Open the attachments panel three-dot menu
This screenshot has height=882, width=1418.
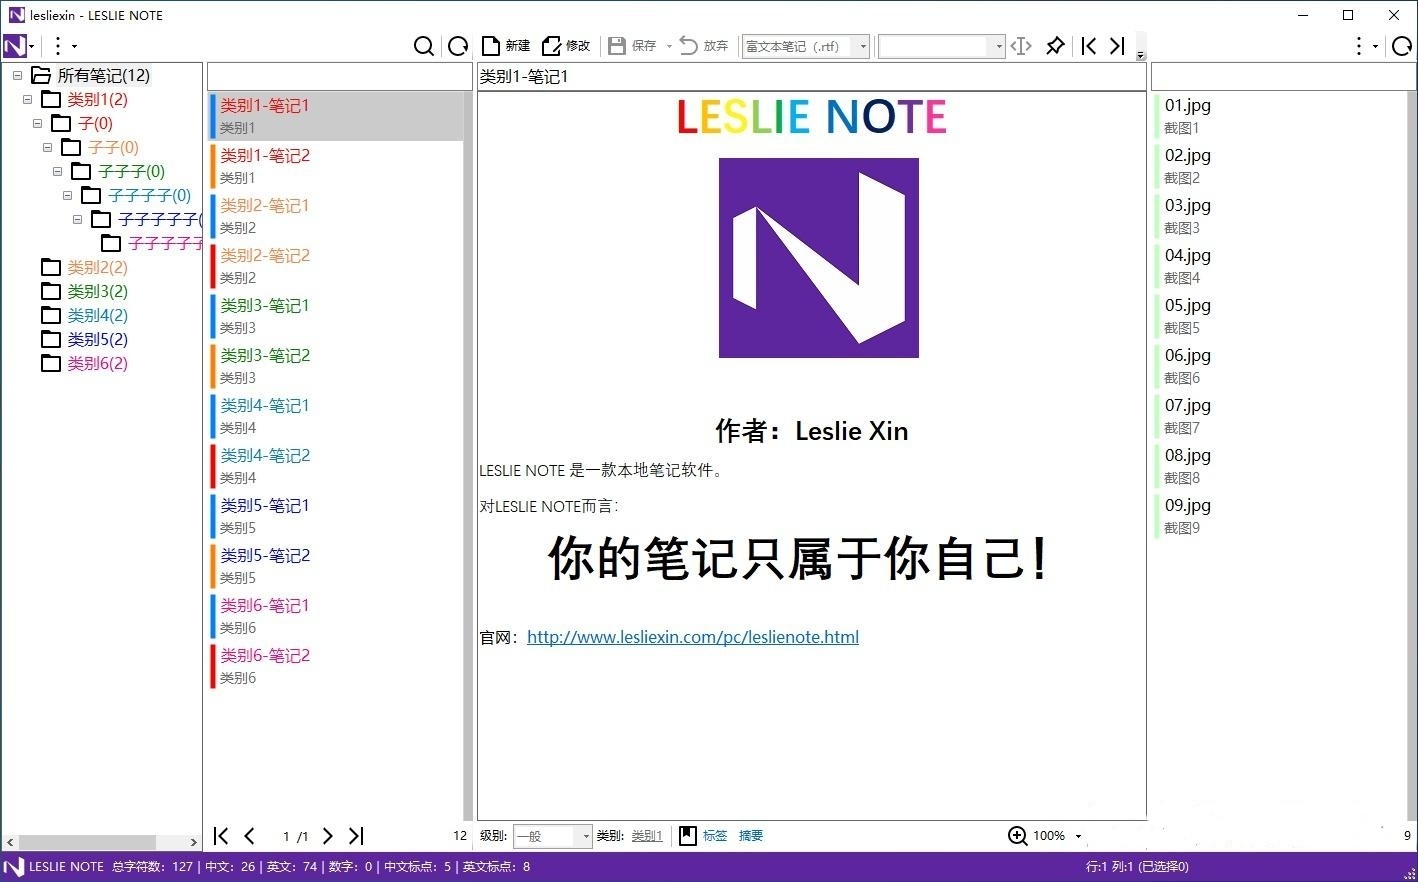click(x=1365, y=46)
